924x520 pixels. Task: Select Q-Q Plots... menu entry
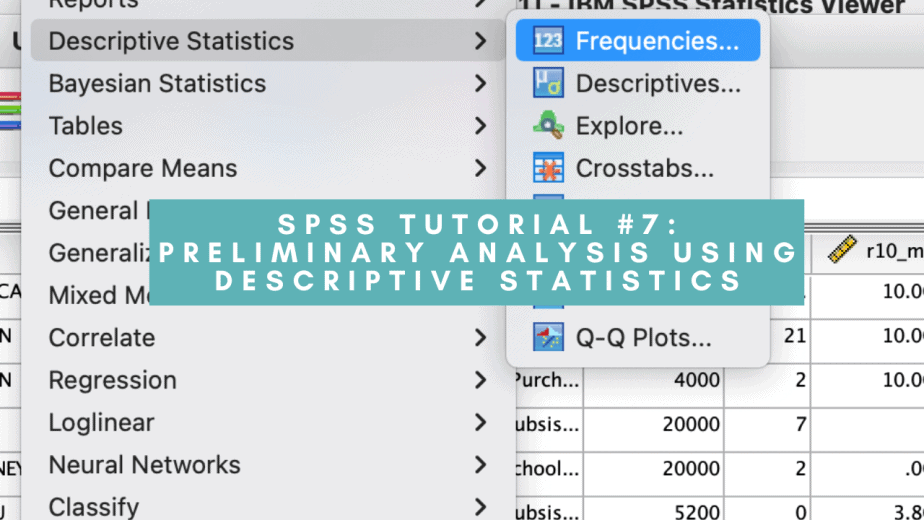638,337
